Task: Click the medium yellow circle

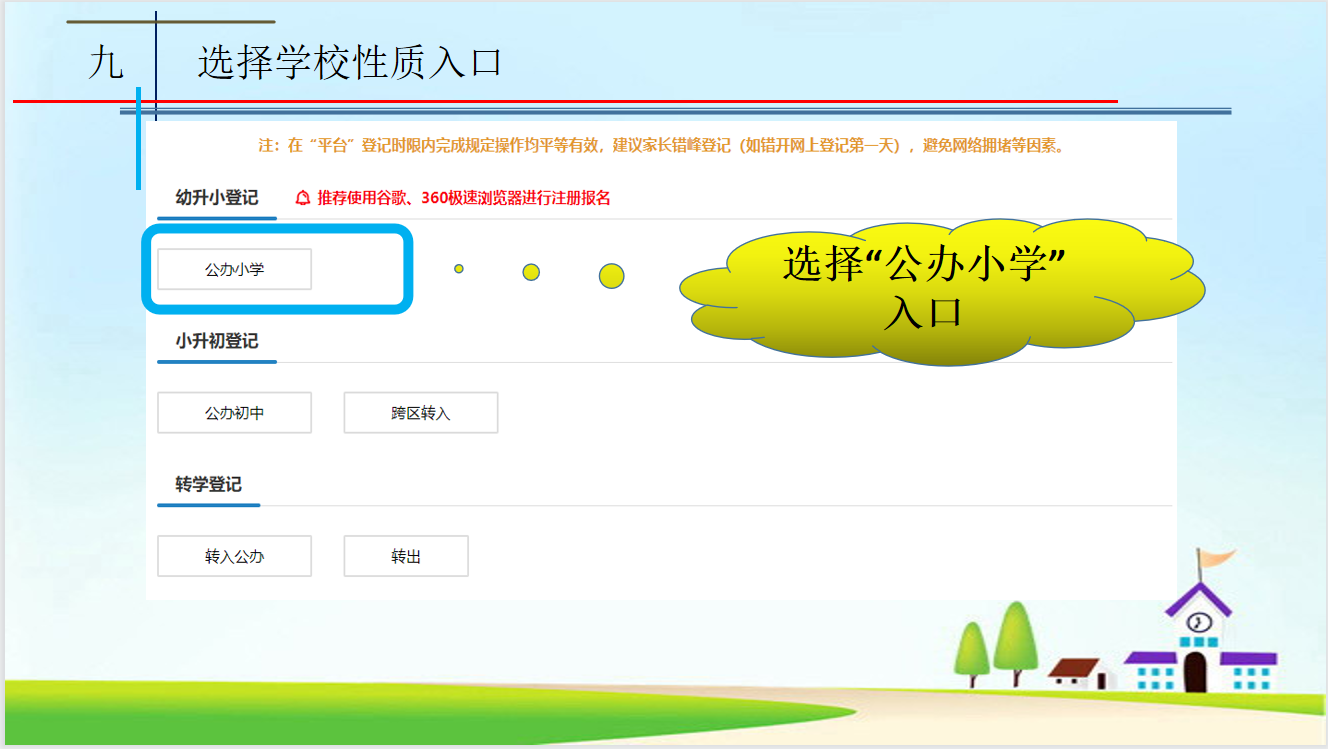Action: 531,272
